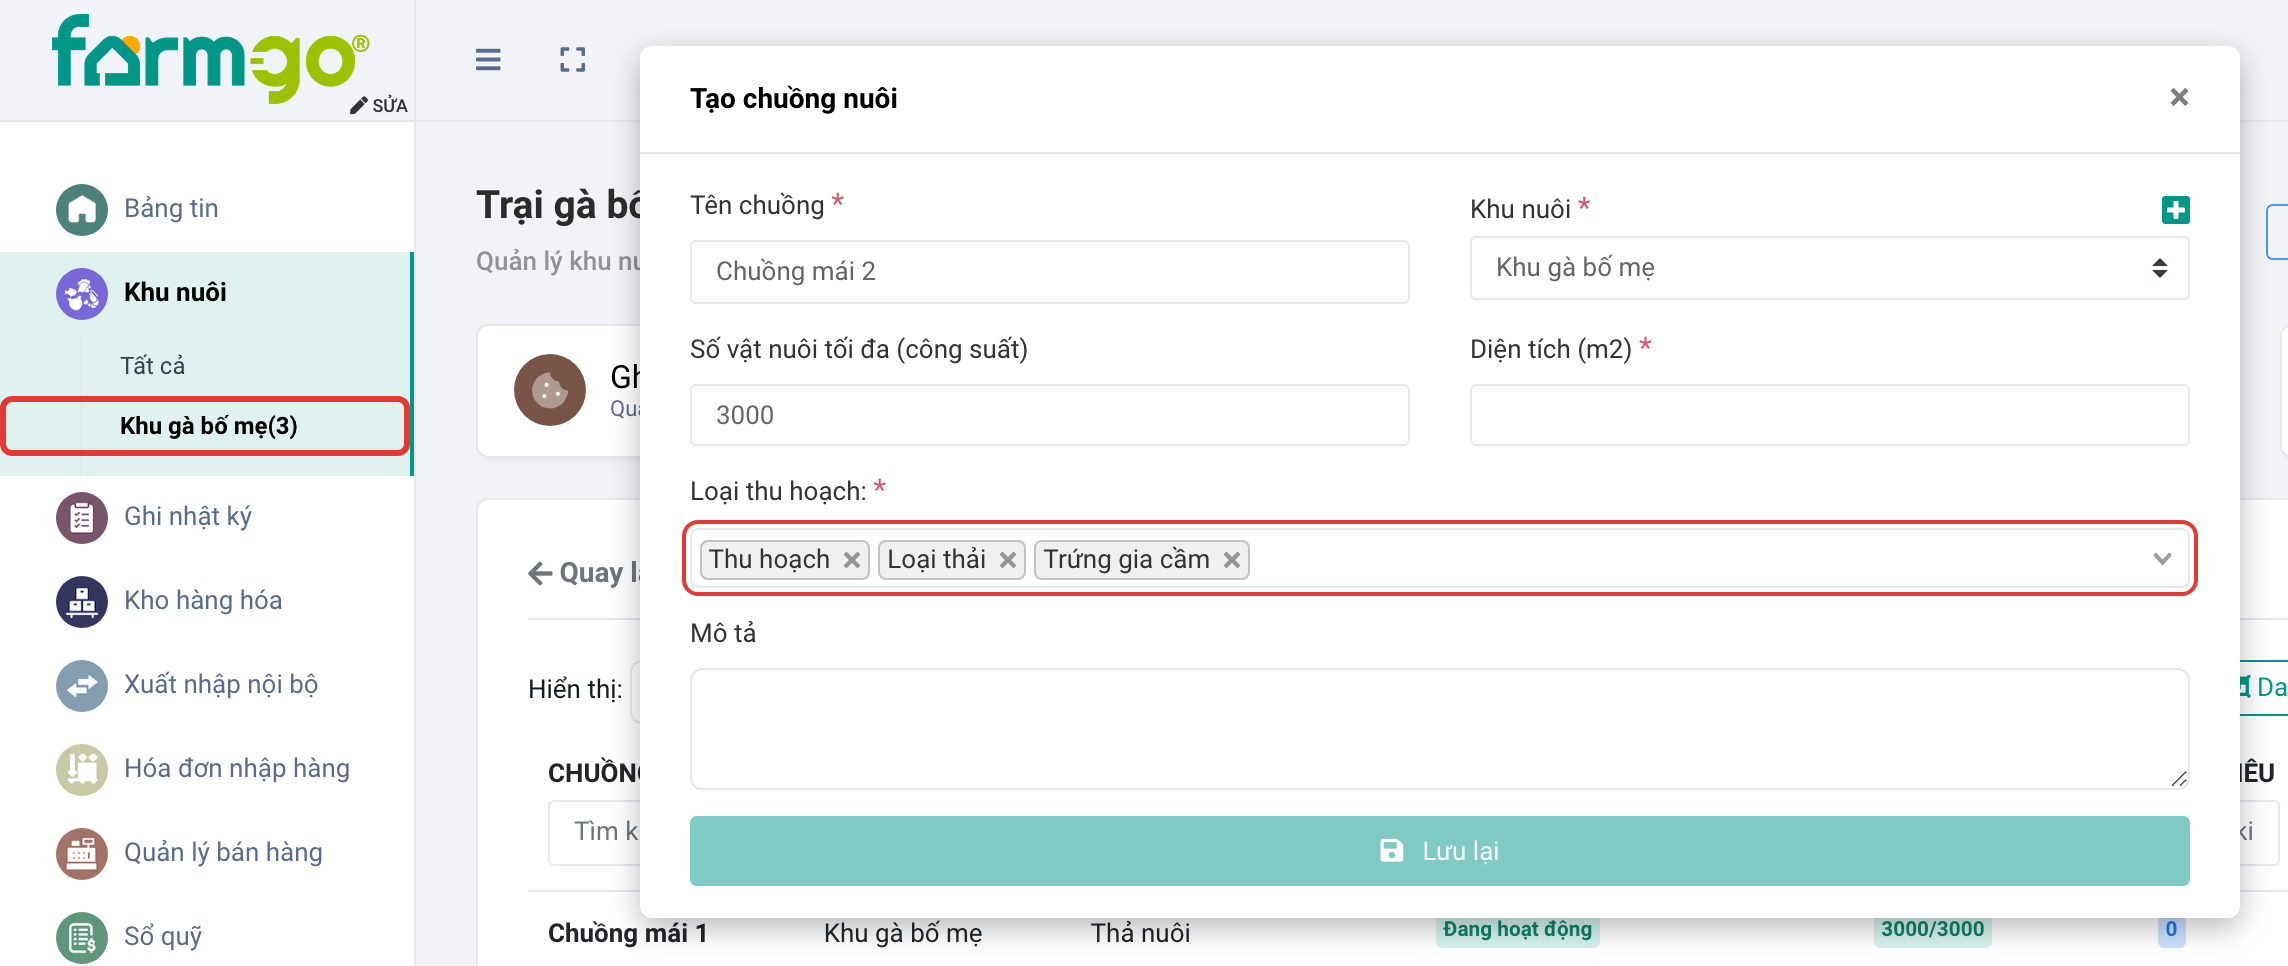Click the 3000/3000 capacity badge
This screenshot has width=2288, height=966.
pos(1932,930)
